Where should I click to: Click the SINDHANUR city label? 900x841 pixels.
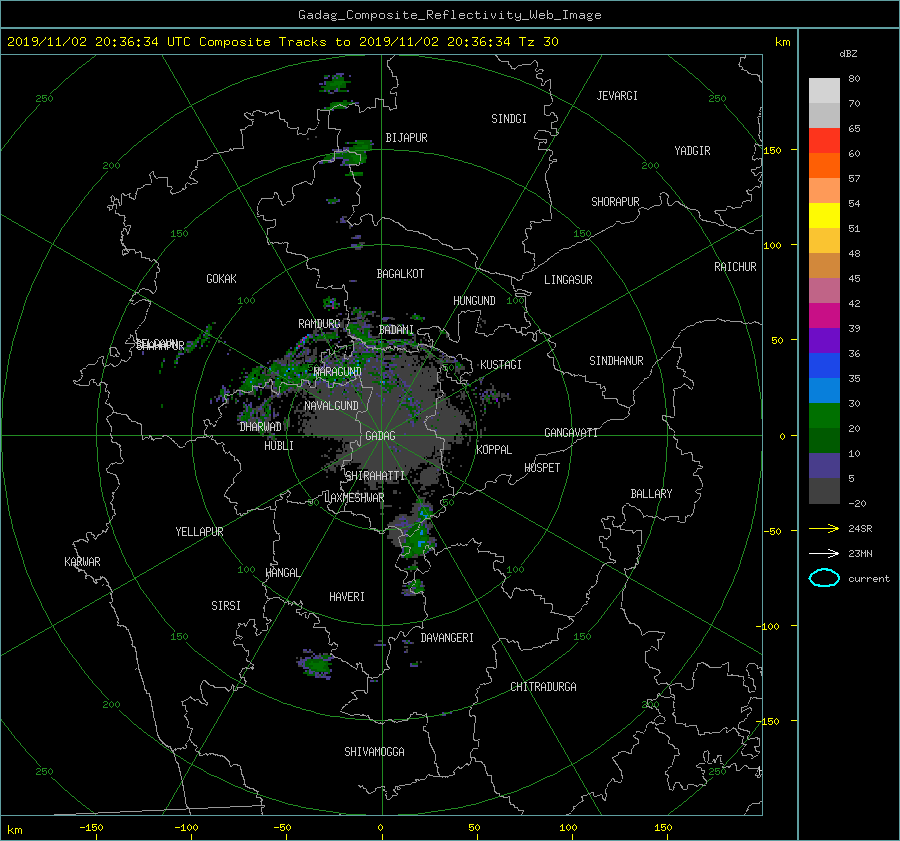coord(616,361)
